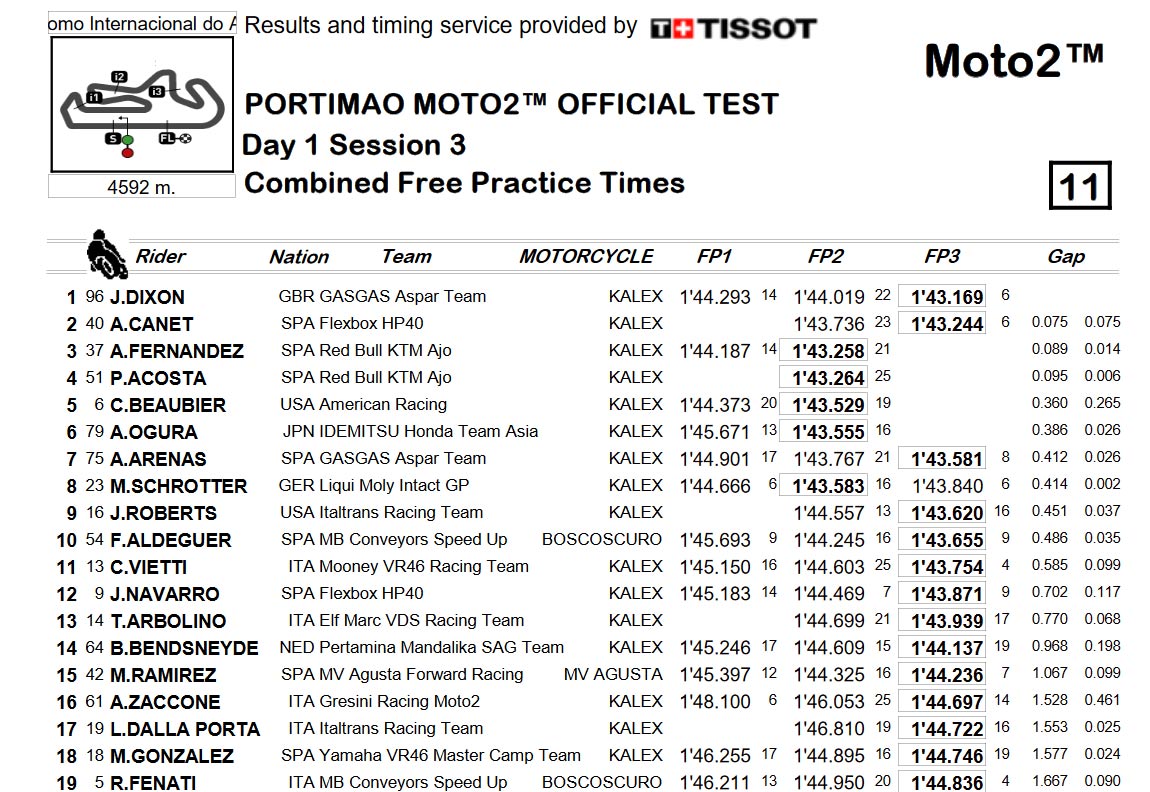The image size is (1150, 792).
Task: Click the motorcycle rider icon
Action: pyautogui.click(x=107, y=254)
